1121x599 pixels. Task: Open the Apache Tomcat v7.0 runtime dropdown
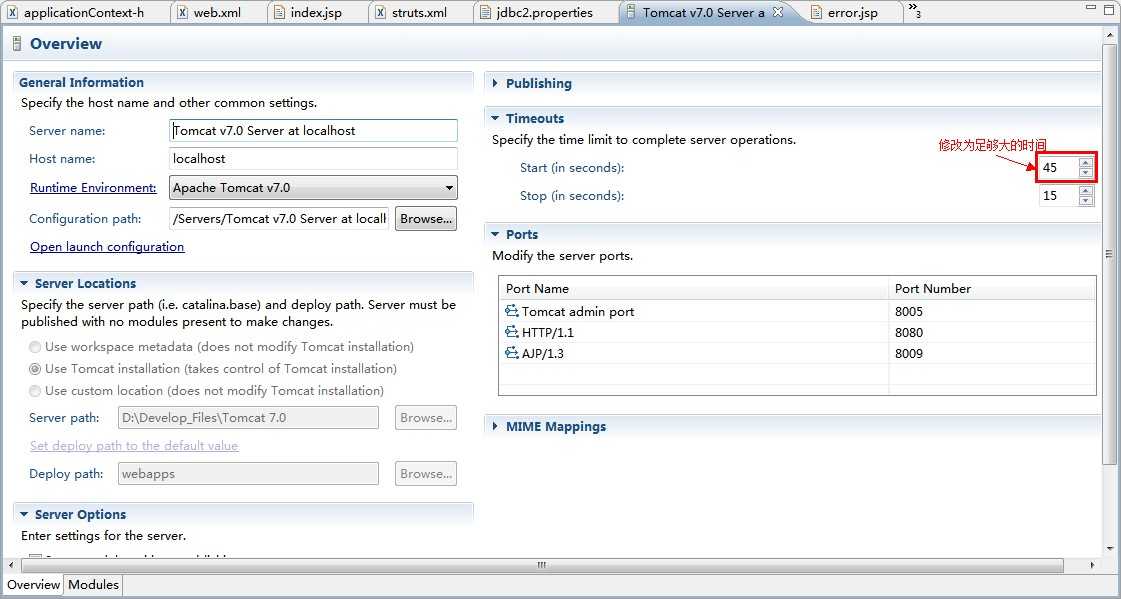pyautogui.click(x=313, y=188)
